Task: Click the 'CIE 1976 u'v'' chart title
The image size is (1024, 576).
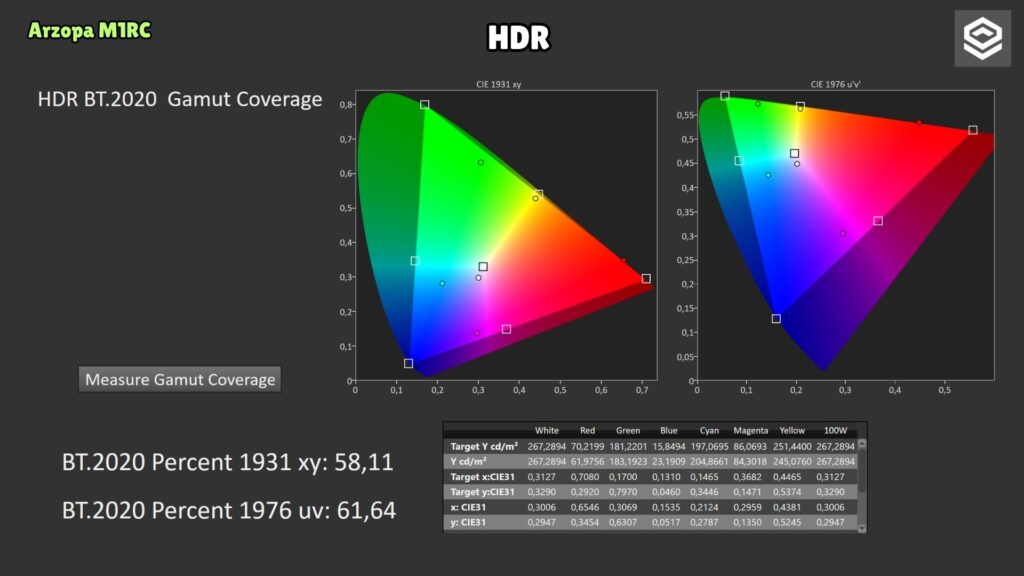Action: coord(835,84)
